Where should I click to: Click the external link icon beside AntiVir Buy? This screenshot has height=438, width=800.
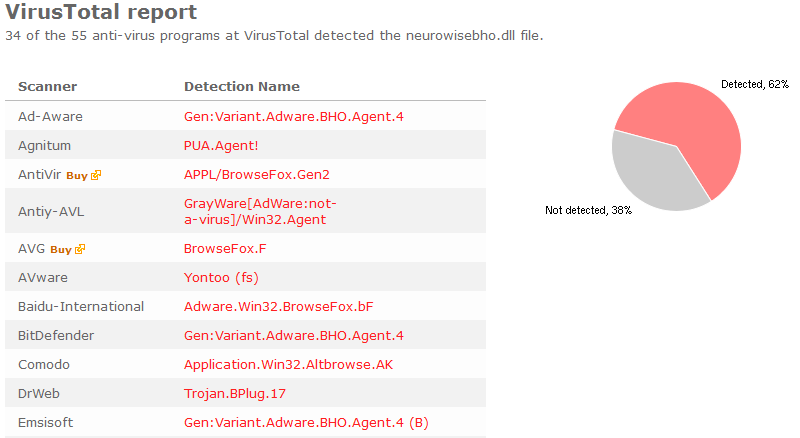click(x=96, y=175)
